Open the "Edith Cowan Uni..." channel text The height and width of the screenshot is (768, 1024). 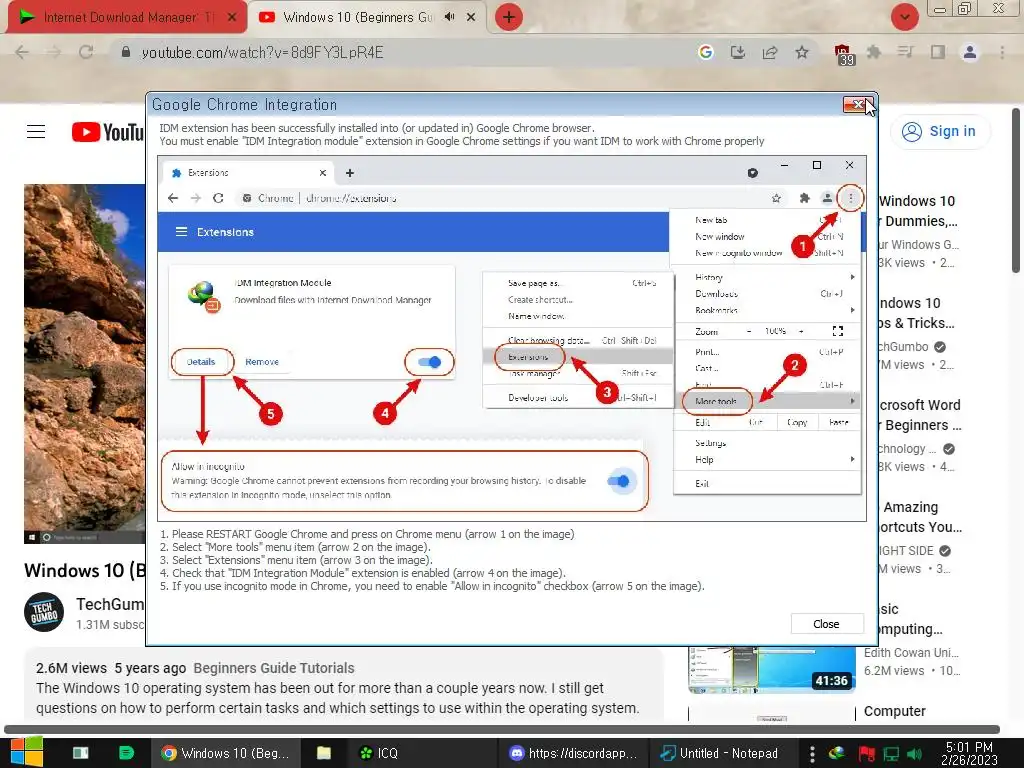[911, 652]
